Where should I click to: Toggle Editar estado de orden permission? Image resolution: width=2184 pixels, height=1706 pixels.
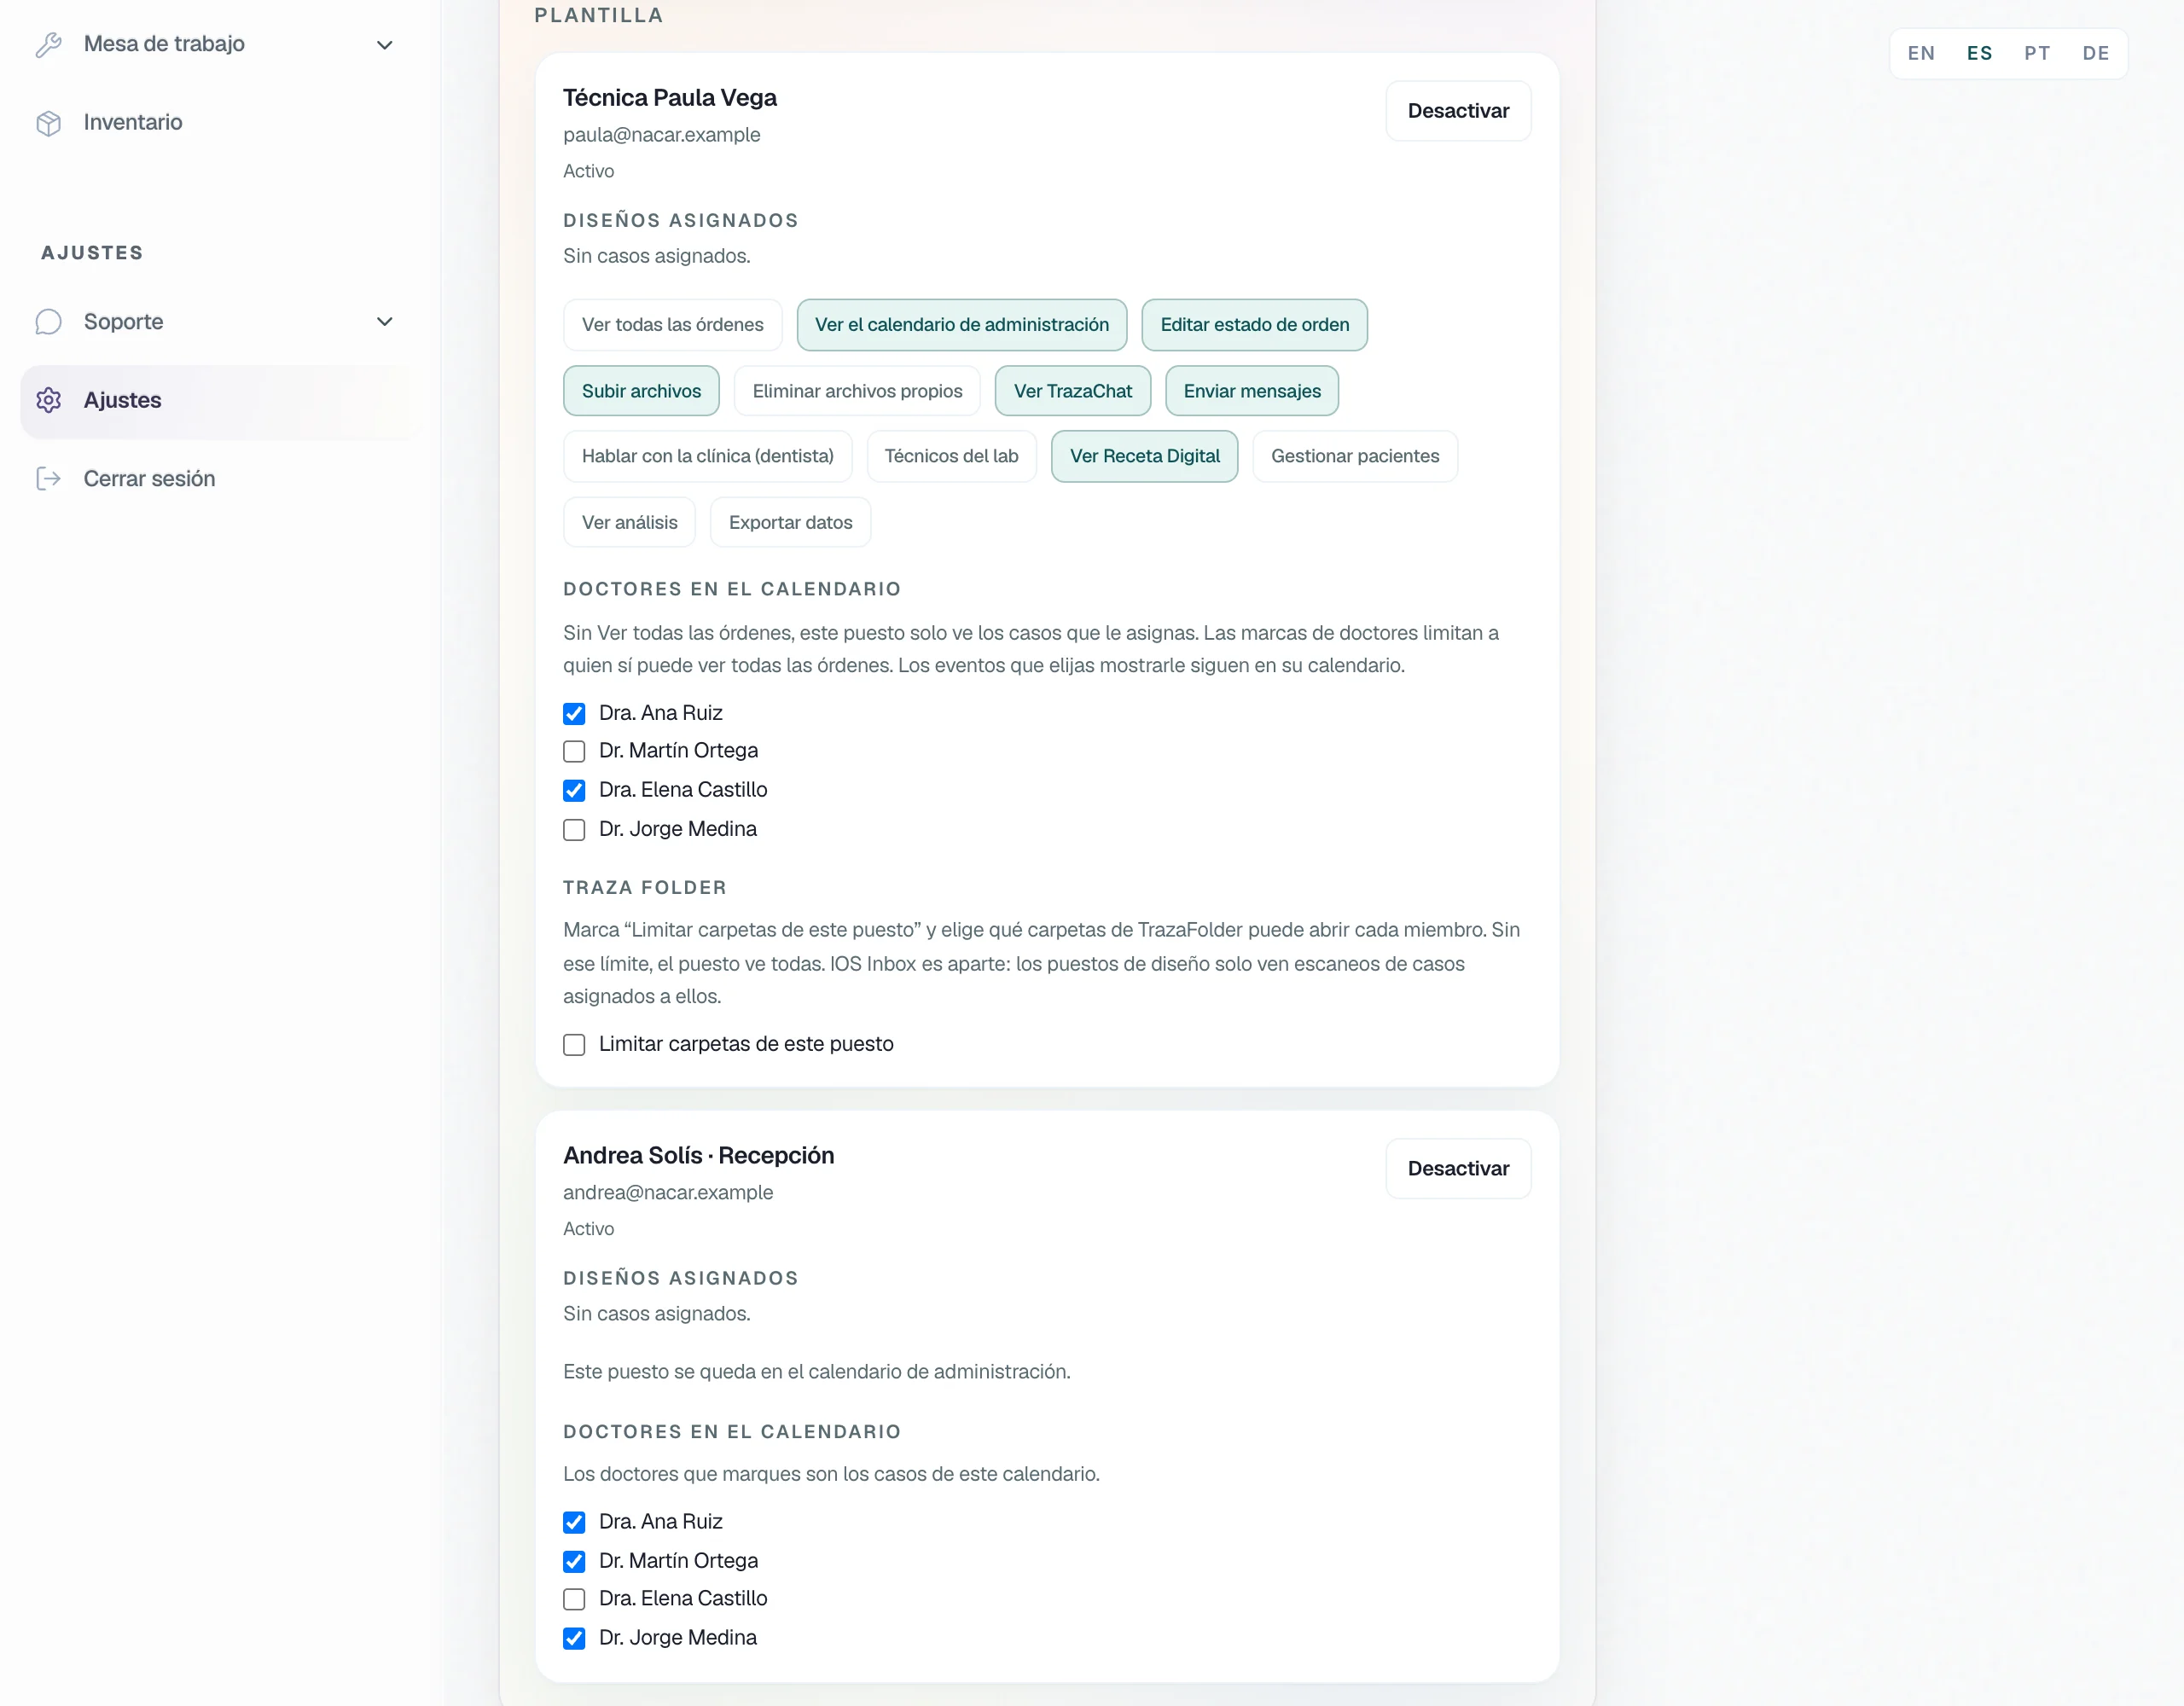coord(1255,325)
